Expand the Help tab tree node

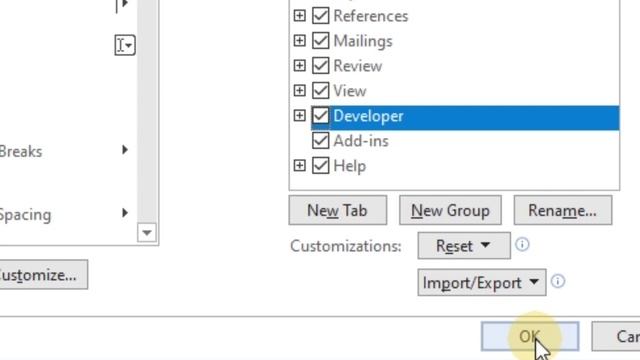pos(300,165)
